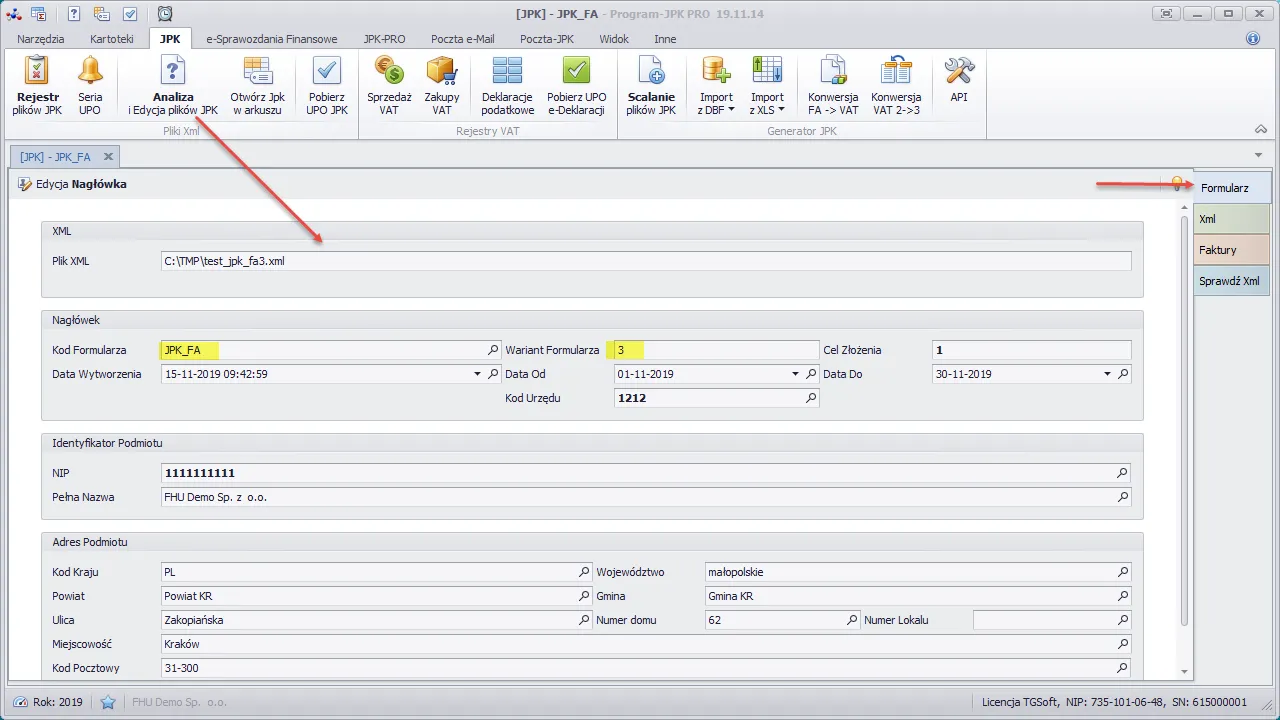Click the Kod Urzędu lookup magnifier
This screenshot has width=1280, height=720.
(811, 397)
